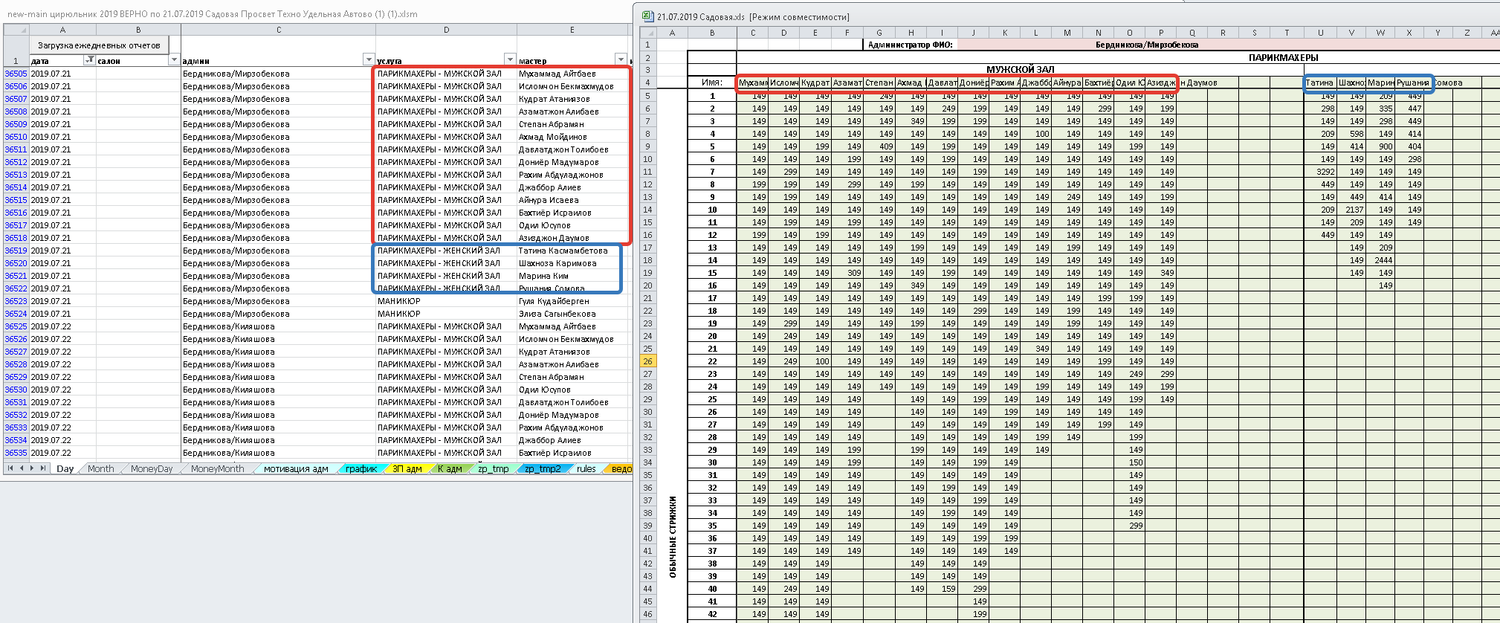
Task: Expand the админ column filter
Action: pos(368,61)
